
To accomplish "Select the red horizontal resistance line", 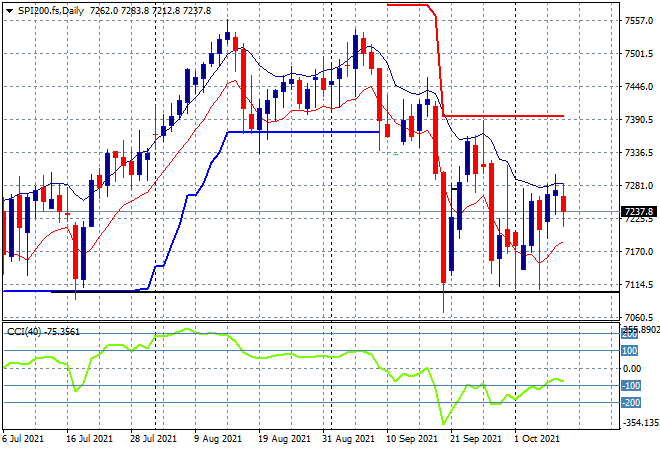I will [504, 116].
